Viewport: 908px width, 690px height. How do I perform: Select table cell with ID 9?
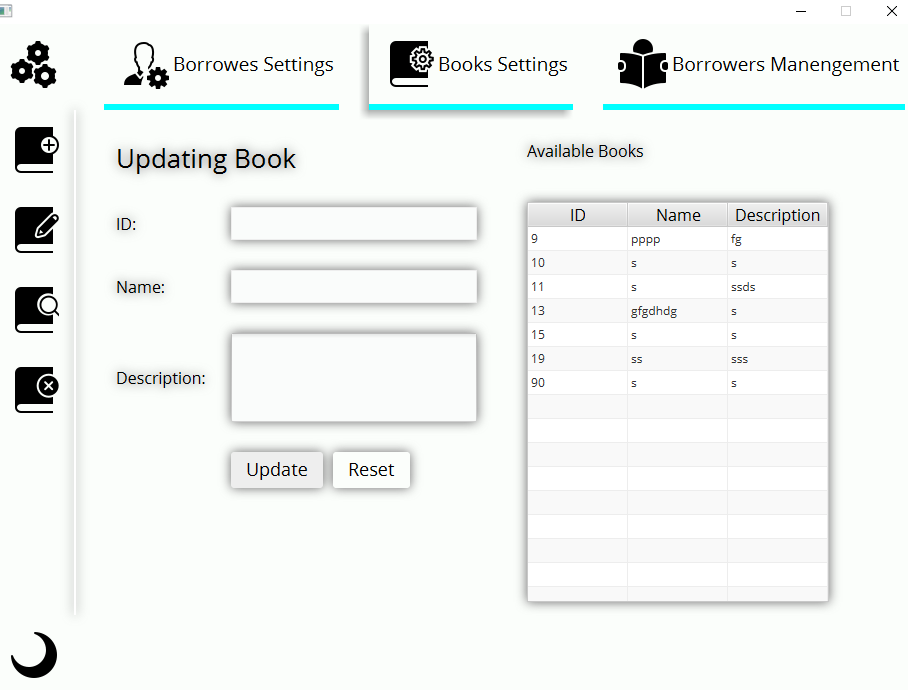pos(577,238)
